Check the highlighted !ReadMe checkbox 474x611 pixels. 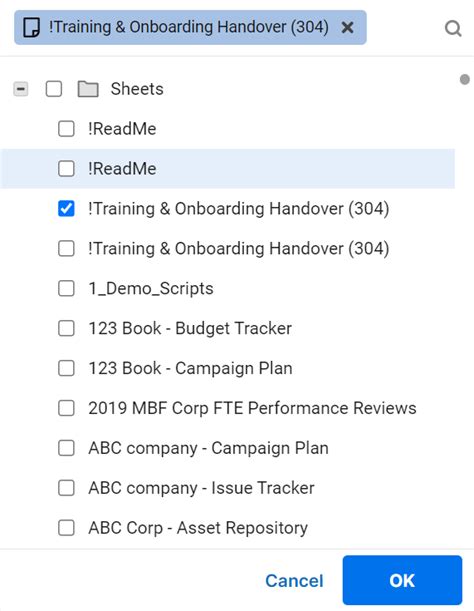[66, 169]
